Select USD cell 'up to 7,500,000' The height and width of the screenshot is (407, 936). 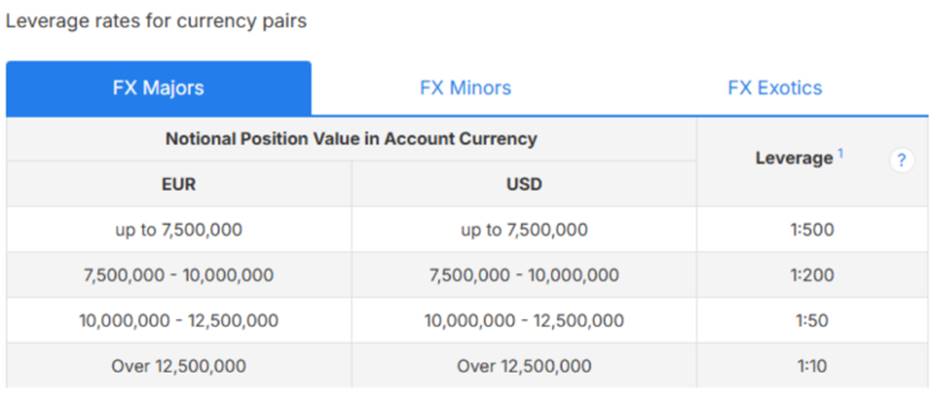coord(524,230)
